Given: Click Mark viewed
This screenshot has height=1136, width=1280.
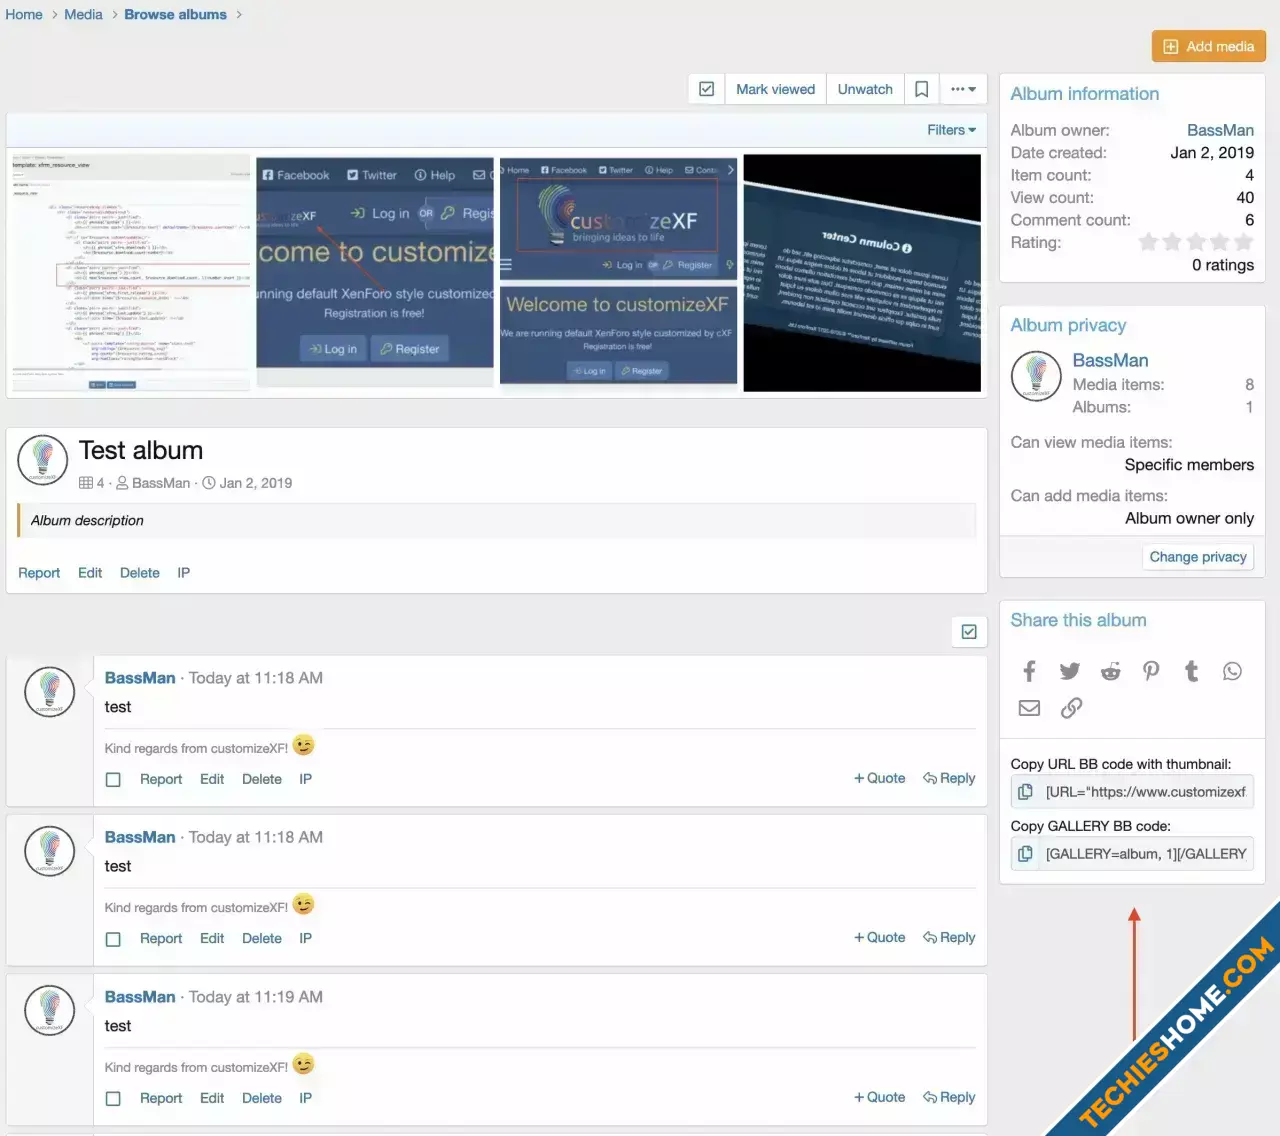Looking at the screenshot, I should pyautogui.click(x=775, y=89).
